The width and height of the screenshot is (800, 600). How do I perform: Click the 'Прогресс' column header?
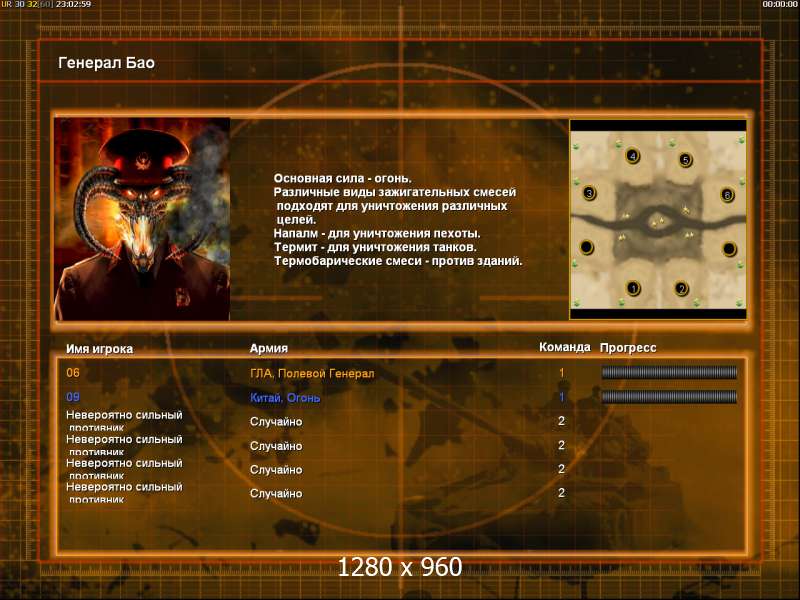click(628, 347)
